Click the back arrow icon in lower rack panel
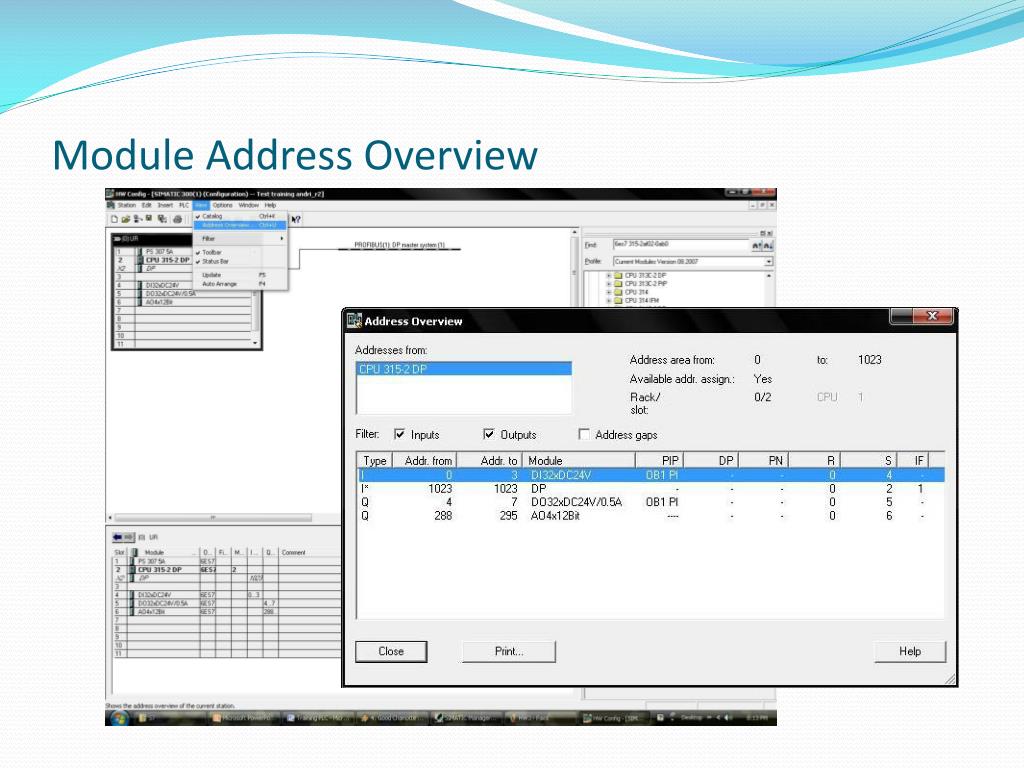Screen dimensions: 1024x768 (119, 537)
